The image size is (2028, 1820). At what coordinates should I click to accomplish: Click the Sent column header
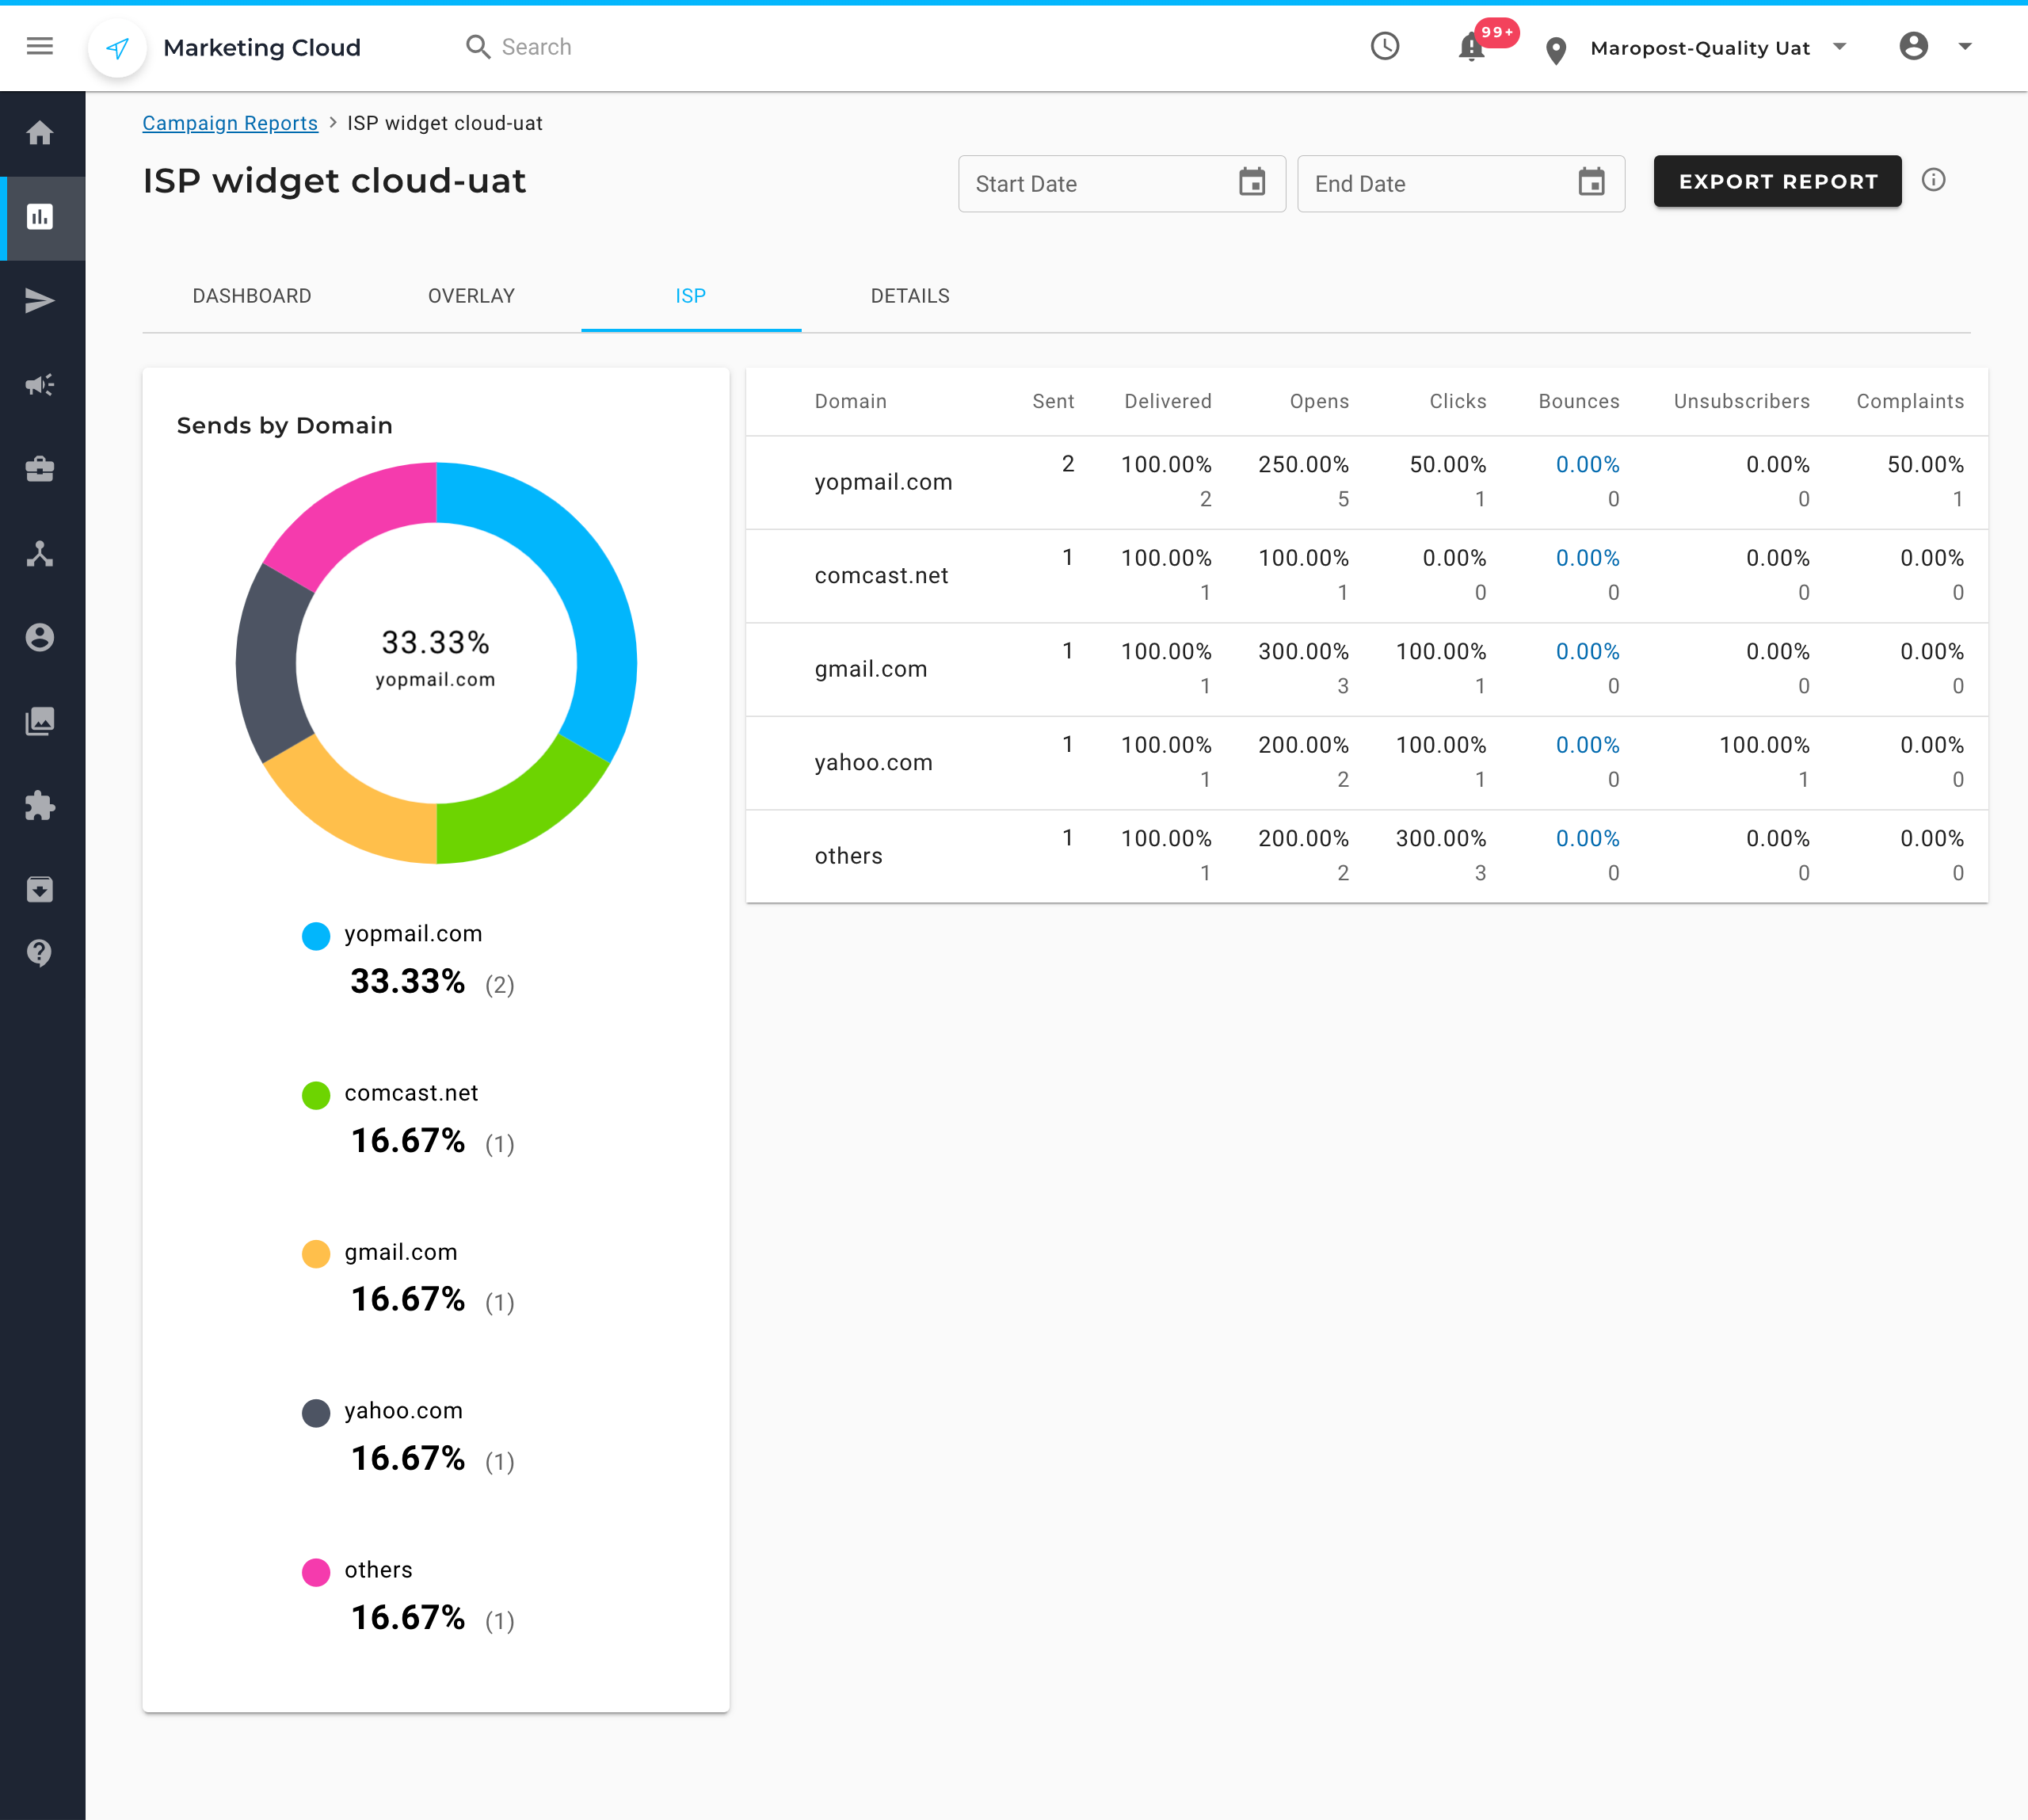[1053, 401]
